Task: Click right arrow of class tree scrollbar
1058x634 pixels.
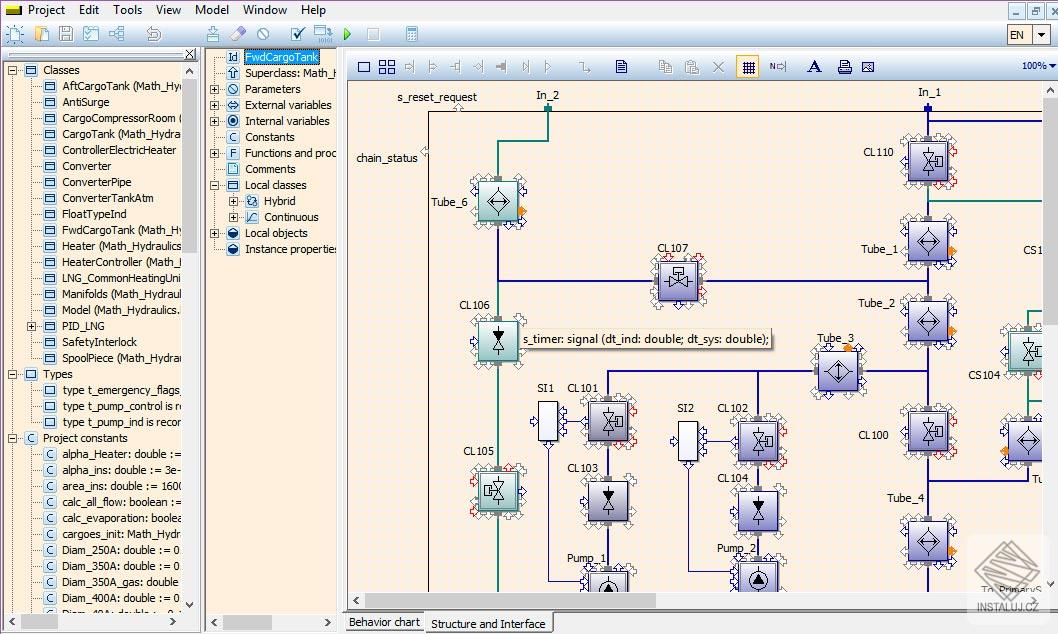Action: coord(173,621)
